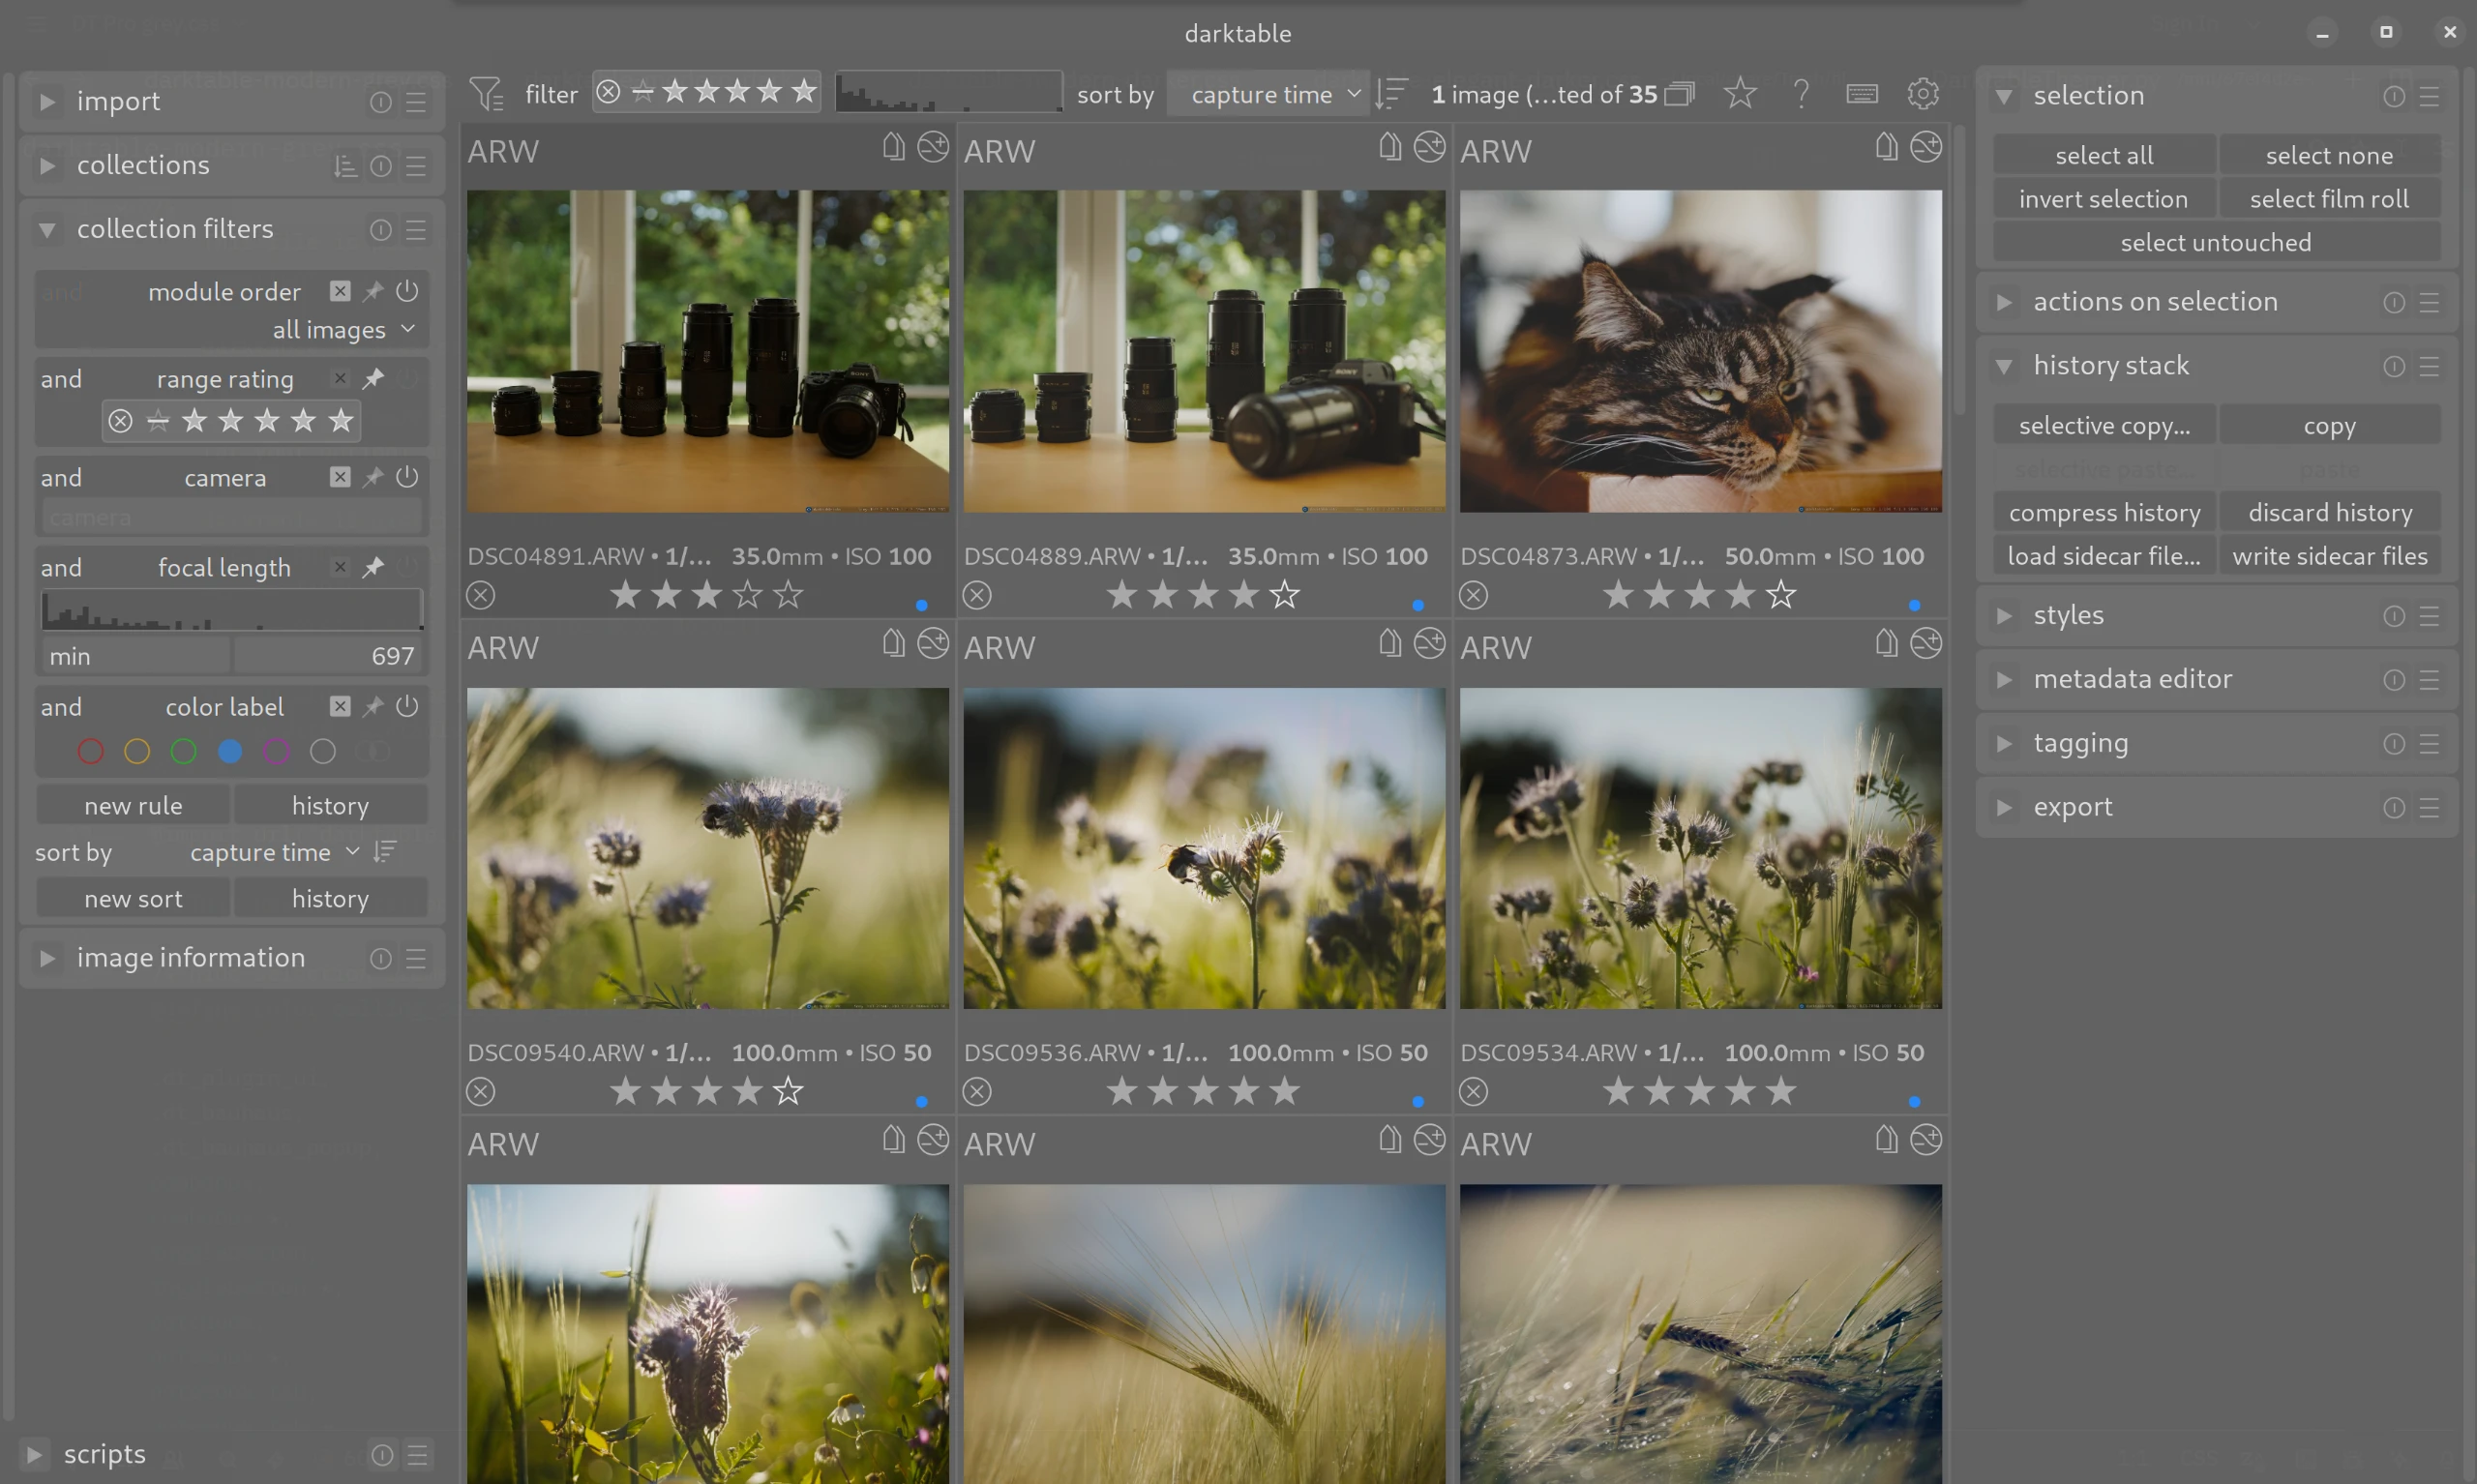Click the star overlays toggle in top bar
This screenshot has height=1484, width=2477.
[x=1740, y=94]
